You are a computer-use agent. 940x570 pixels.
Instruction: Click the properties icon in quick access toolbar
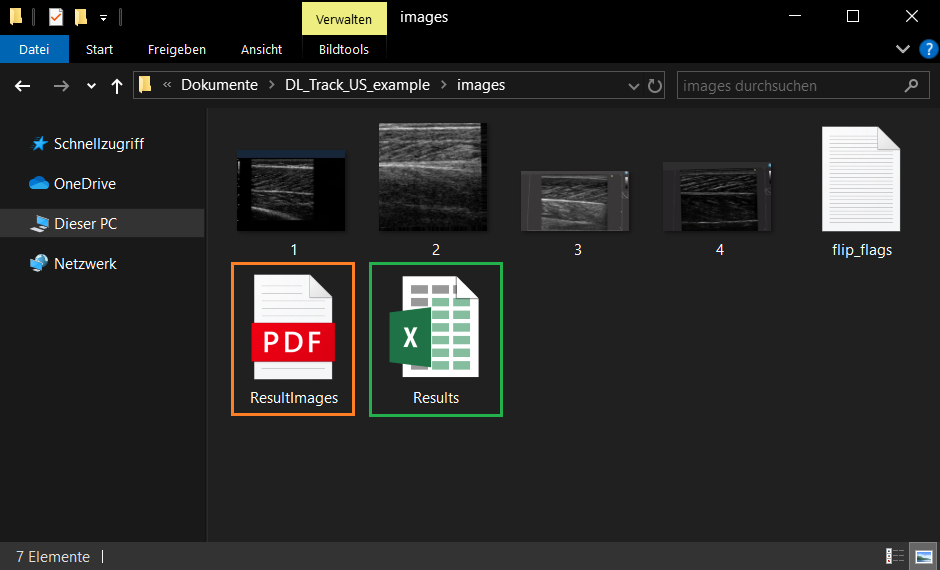(x=56, y=17)
